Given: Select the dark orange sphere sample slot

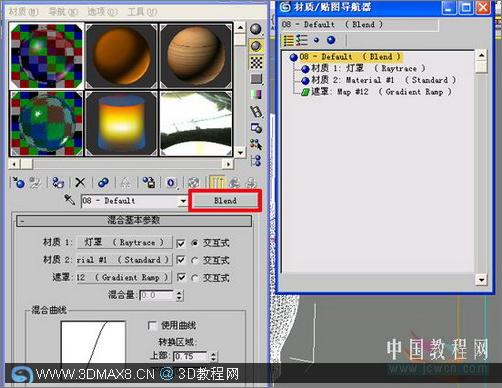Looking at the screenshot, I should point(121,56).
